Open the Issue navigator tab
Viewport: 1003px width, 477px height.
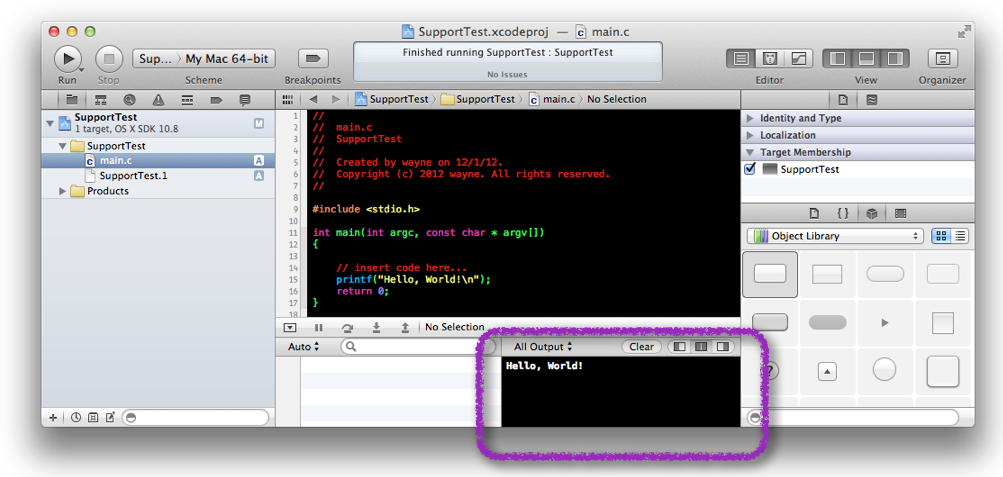pos(158,100)
